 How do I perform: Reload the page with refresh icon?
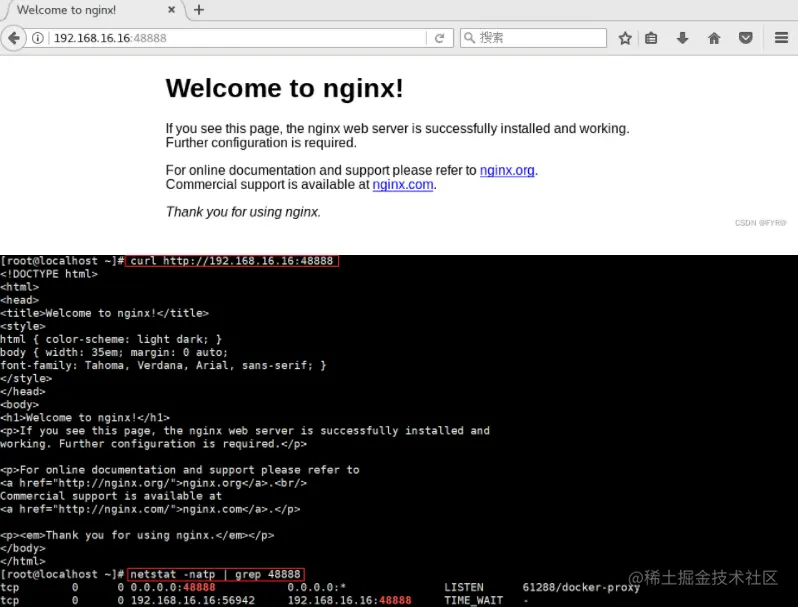click(x=439, y=38)
